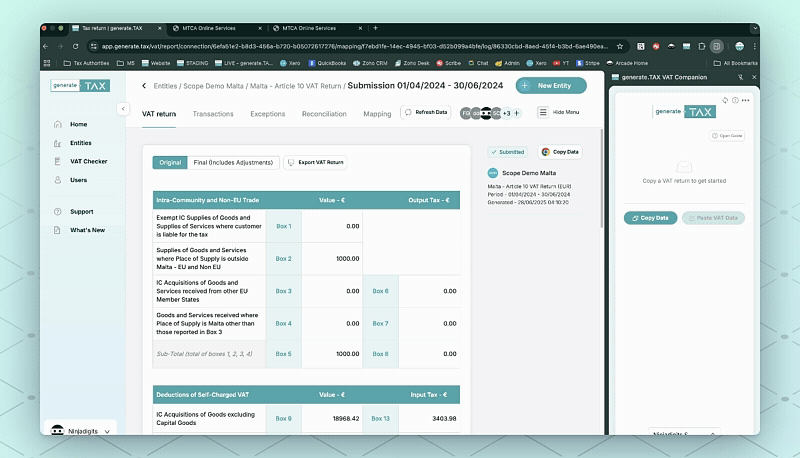Collapse the left sidebar with the chevron
The image size is (800, 458).
click(x=124, y=108)
